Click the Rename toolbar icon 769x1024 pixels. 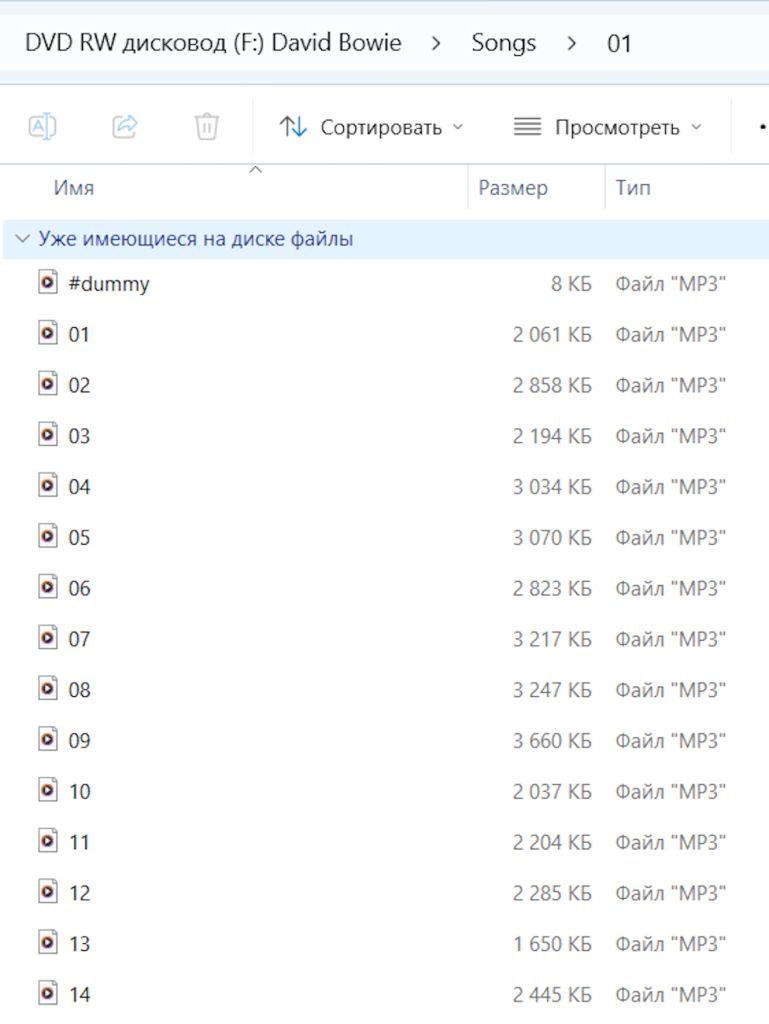[43, 126]
